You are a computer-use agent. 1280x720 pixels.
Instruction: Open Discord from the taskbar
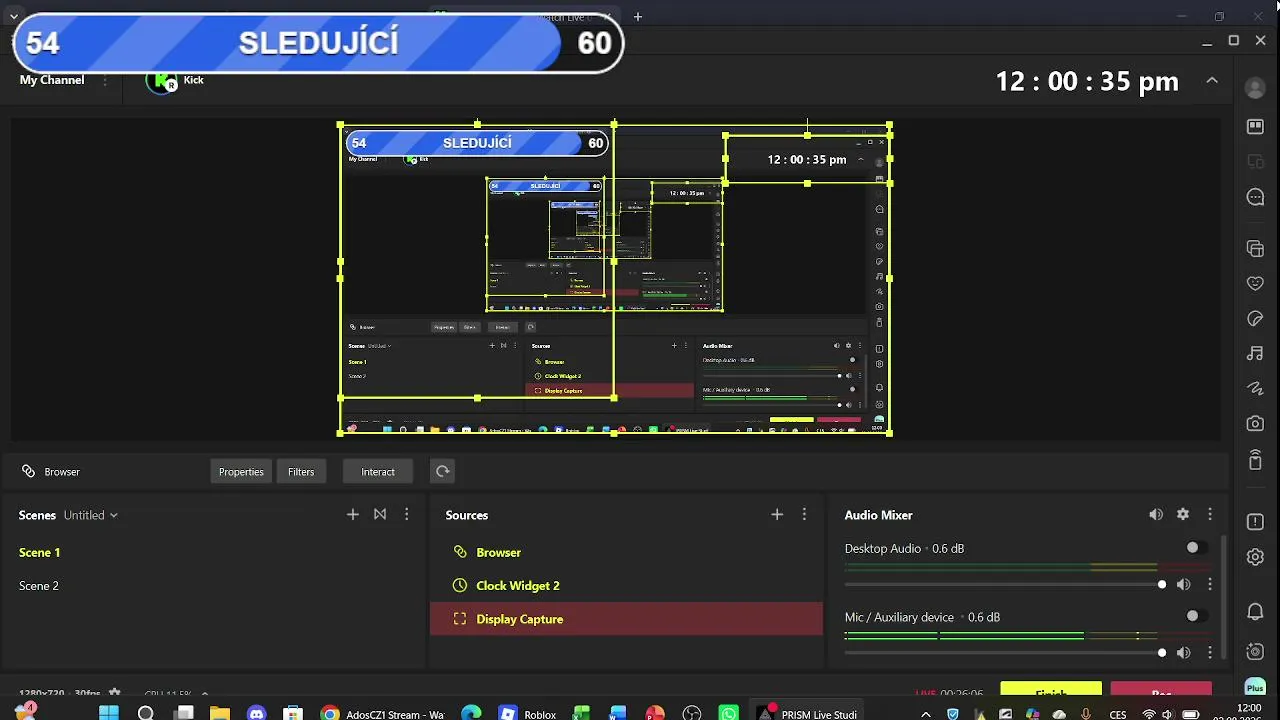tap(257, 713)
